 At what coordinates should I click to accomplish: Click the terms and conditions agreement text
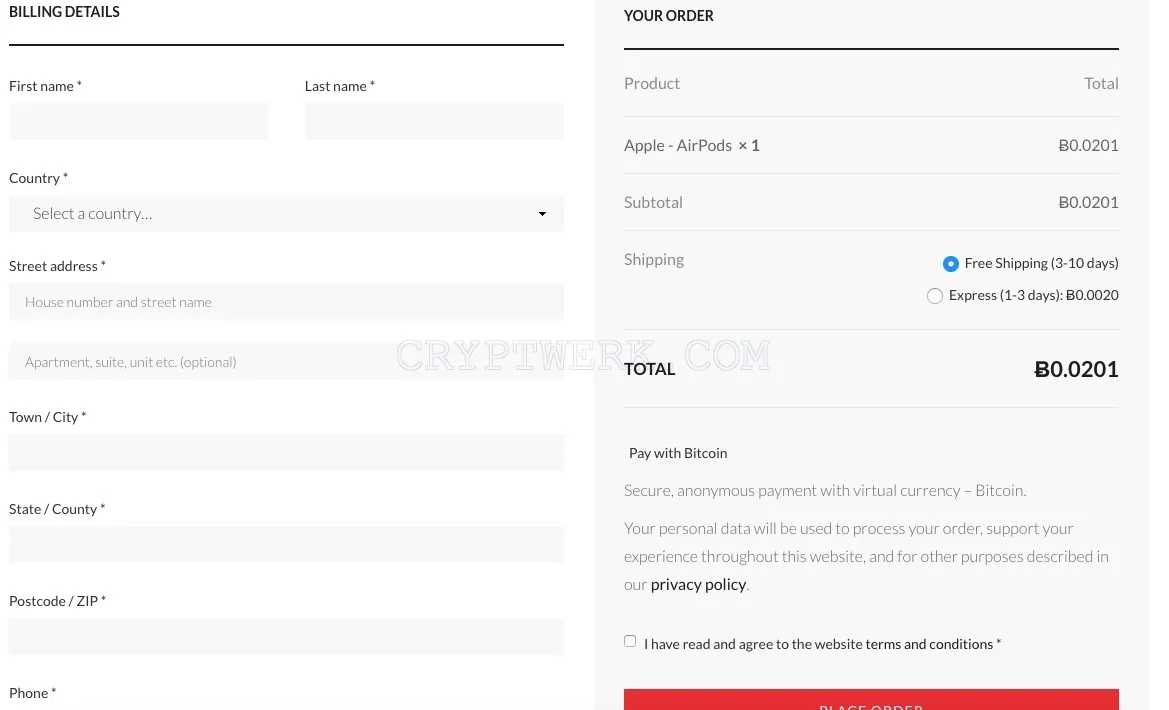(x=822, y=644)
